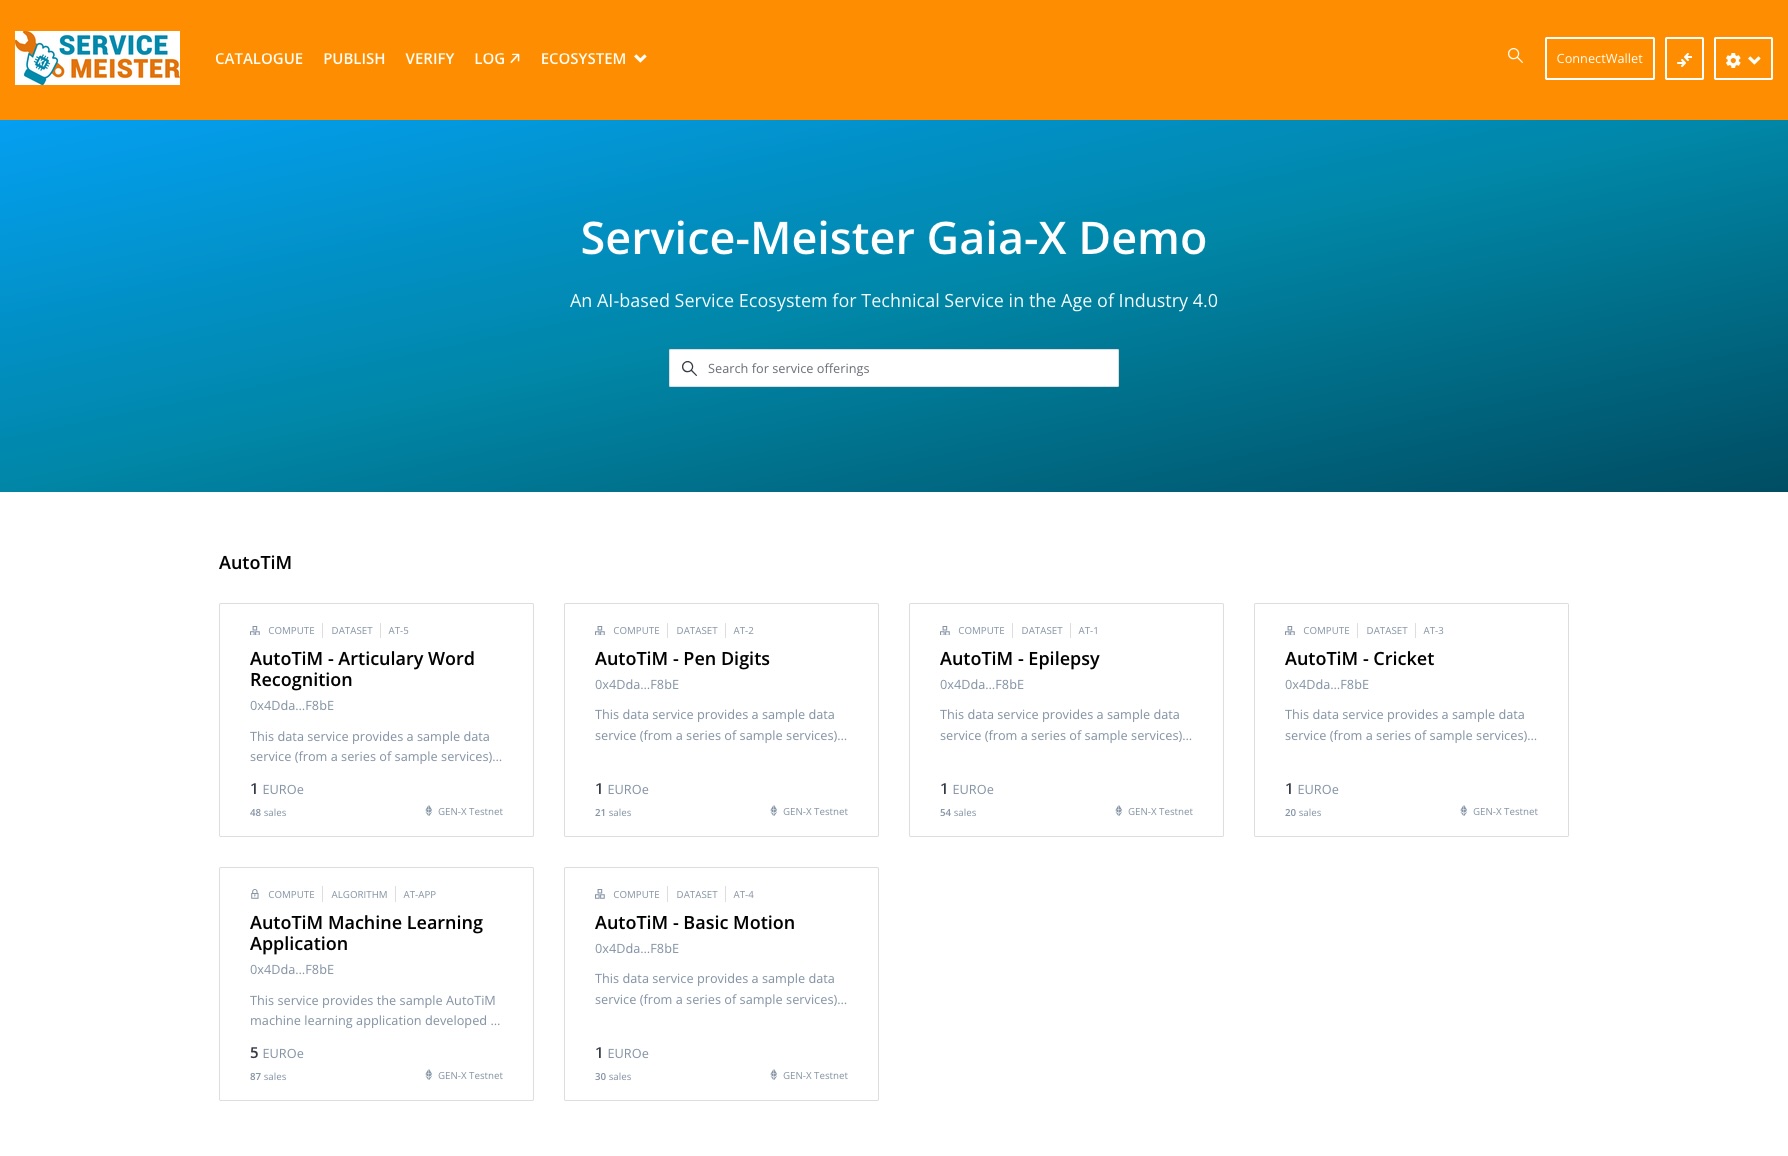This screenshot has height=1156, width=1788.
Task: Click the search field magnifier icon
Action: [x=689, y=368]
